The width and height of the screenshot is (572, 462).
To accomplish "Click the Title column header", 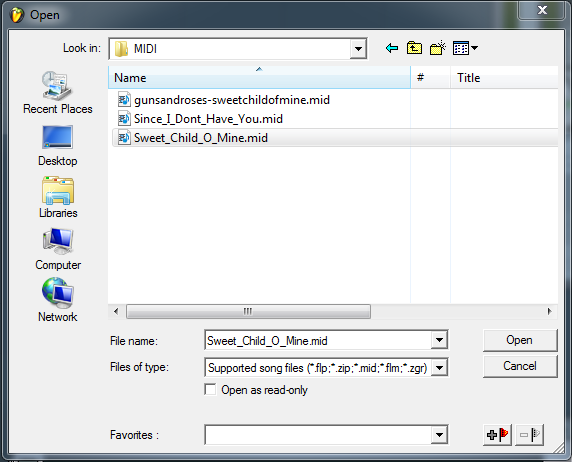I will pos(504,77).
